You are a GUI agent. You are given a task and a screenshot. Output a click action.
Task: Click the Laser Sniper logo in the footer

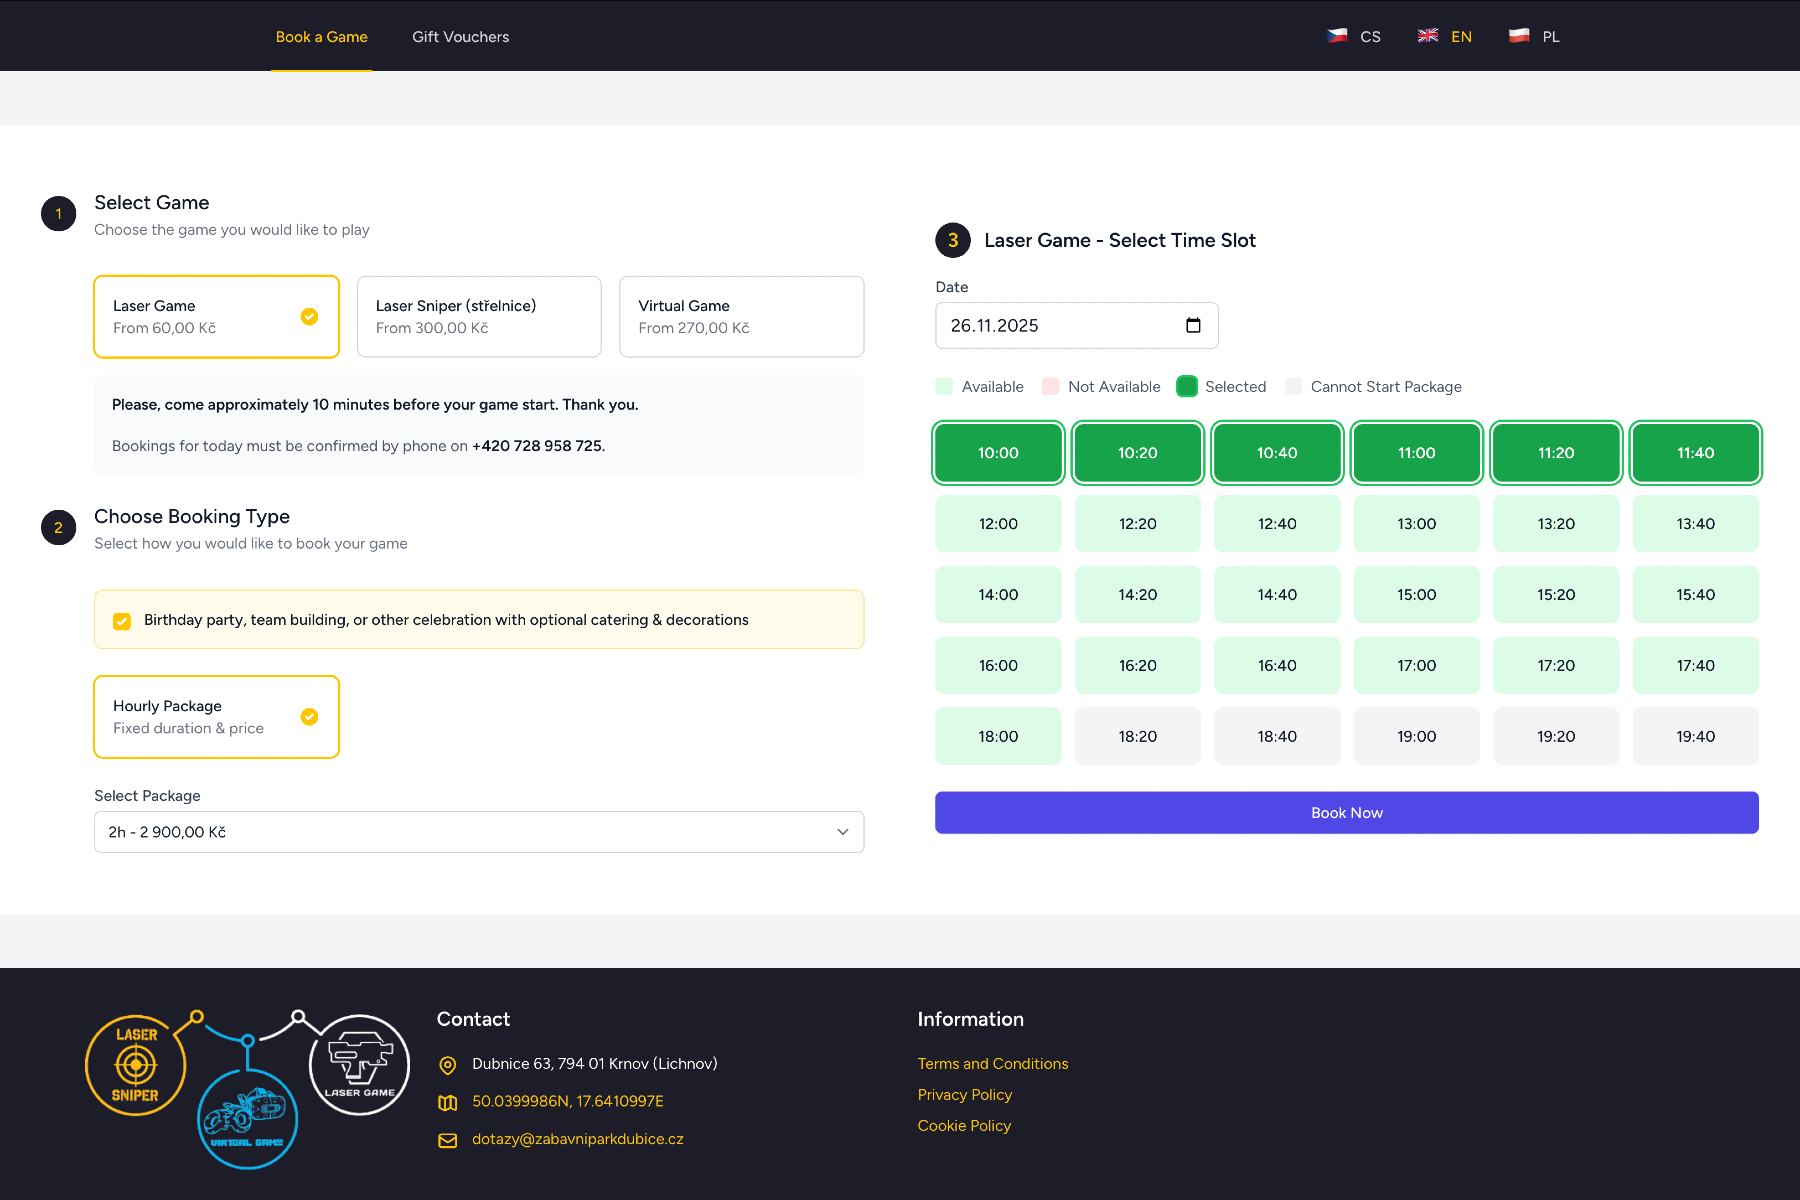(135, 1064)
